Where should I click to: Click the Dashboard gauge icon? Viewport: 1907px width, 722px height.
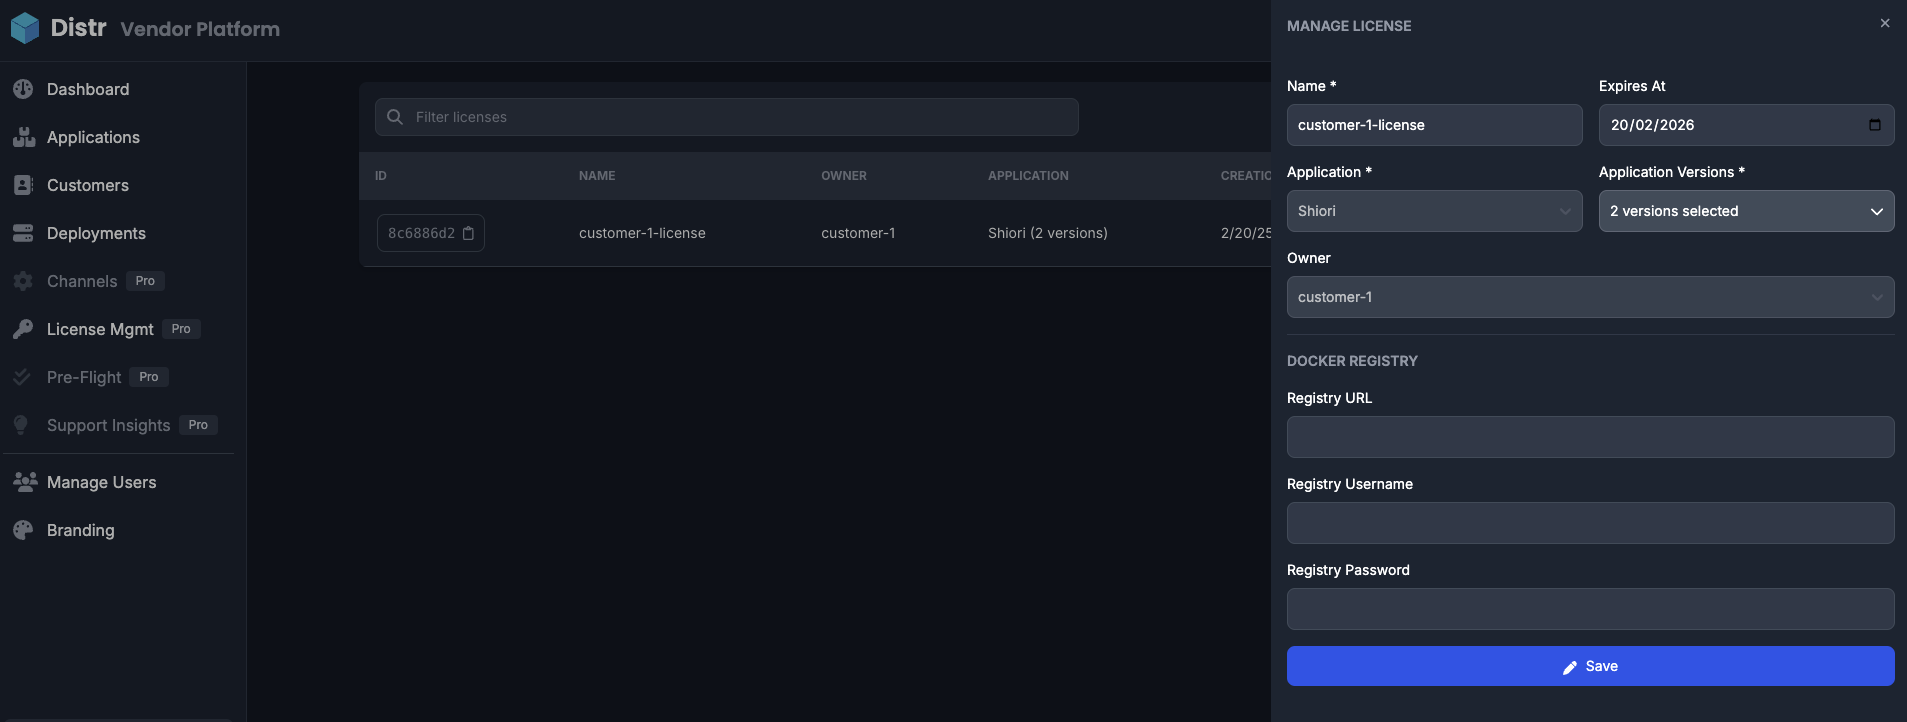point(23,89)
